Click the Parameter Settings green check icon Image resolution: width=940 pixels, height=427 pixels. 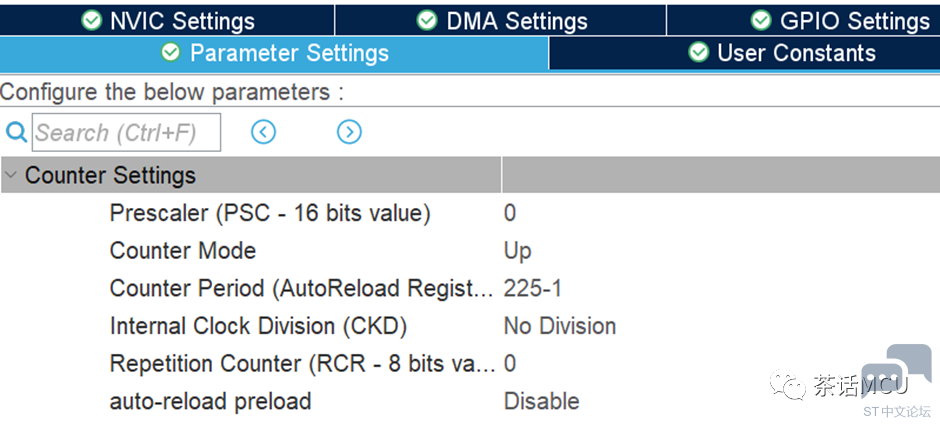pos(171,52)
